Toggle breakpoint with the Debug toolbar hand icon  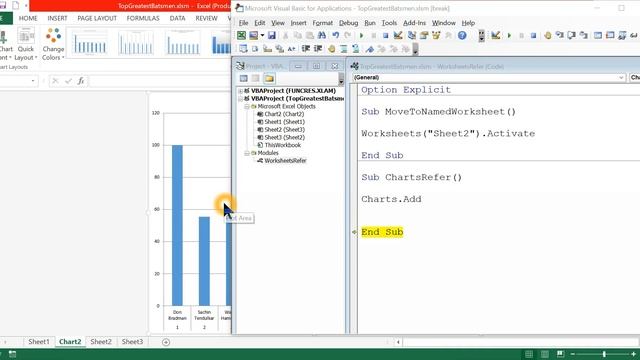coord(548,36)
